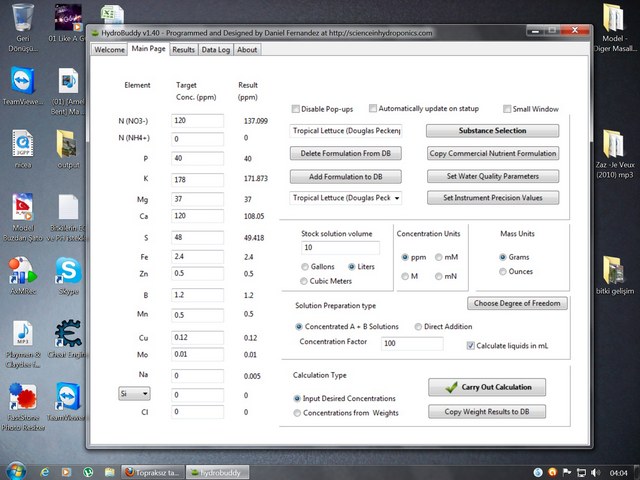Click Copy Weight Results to DB
The width and height of the screenshot is (640, 480).
(x=487, y=412)
